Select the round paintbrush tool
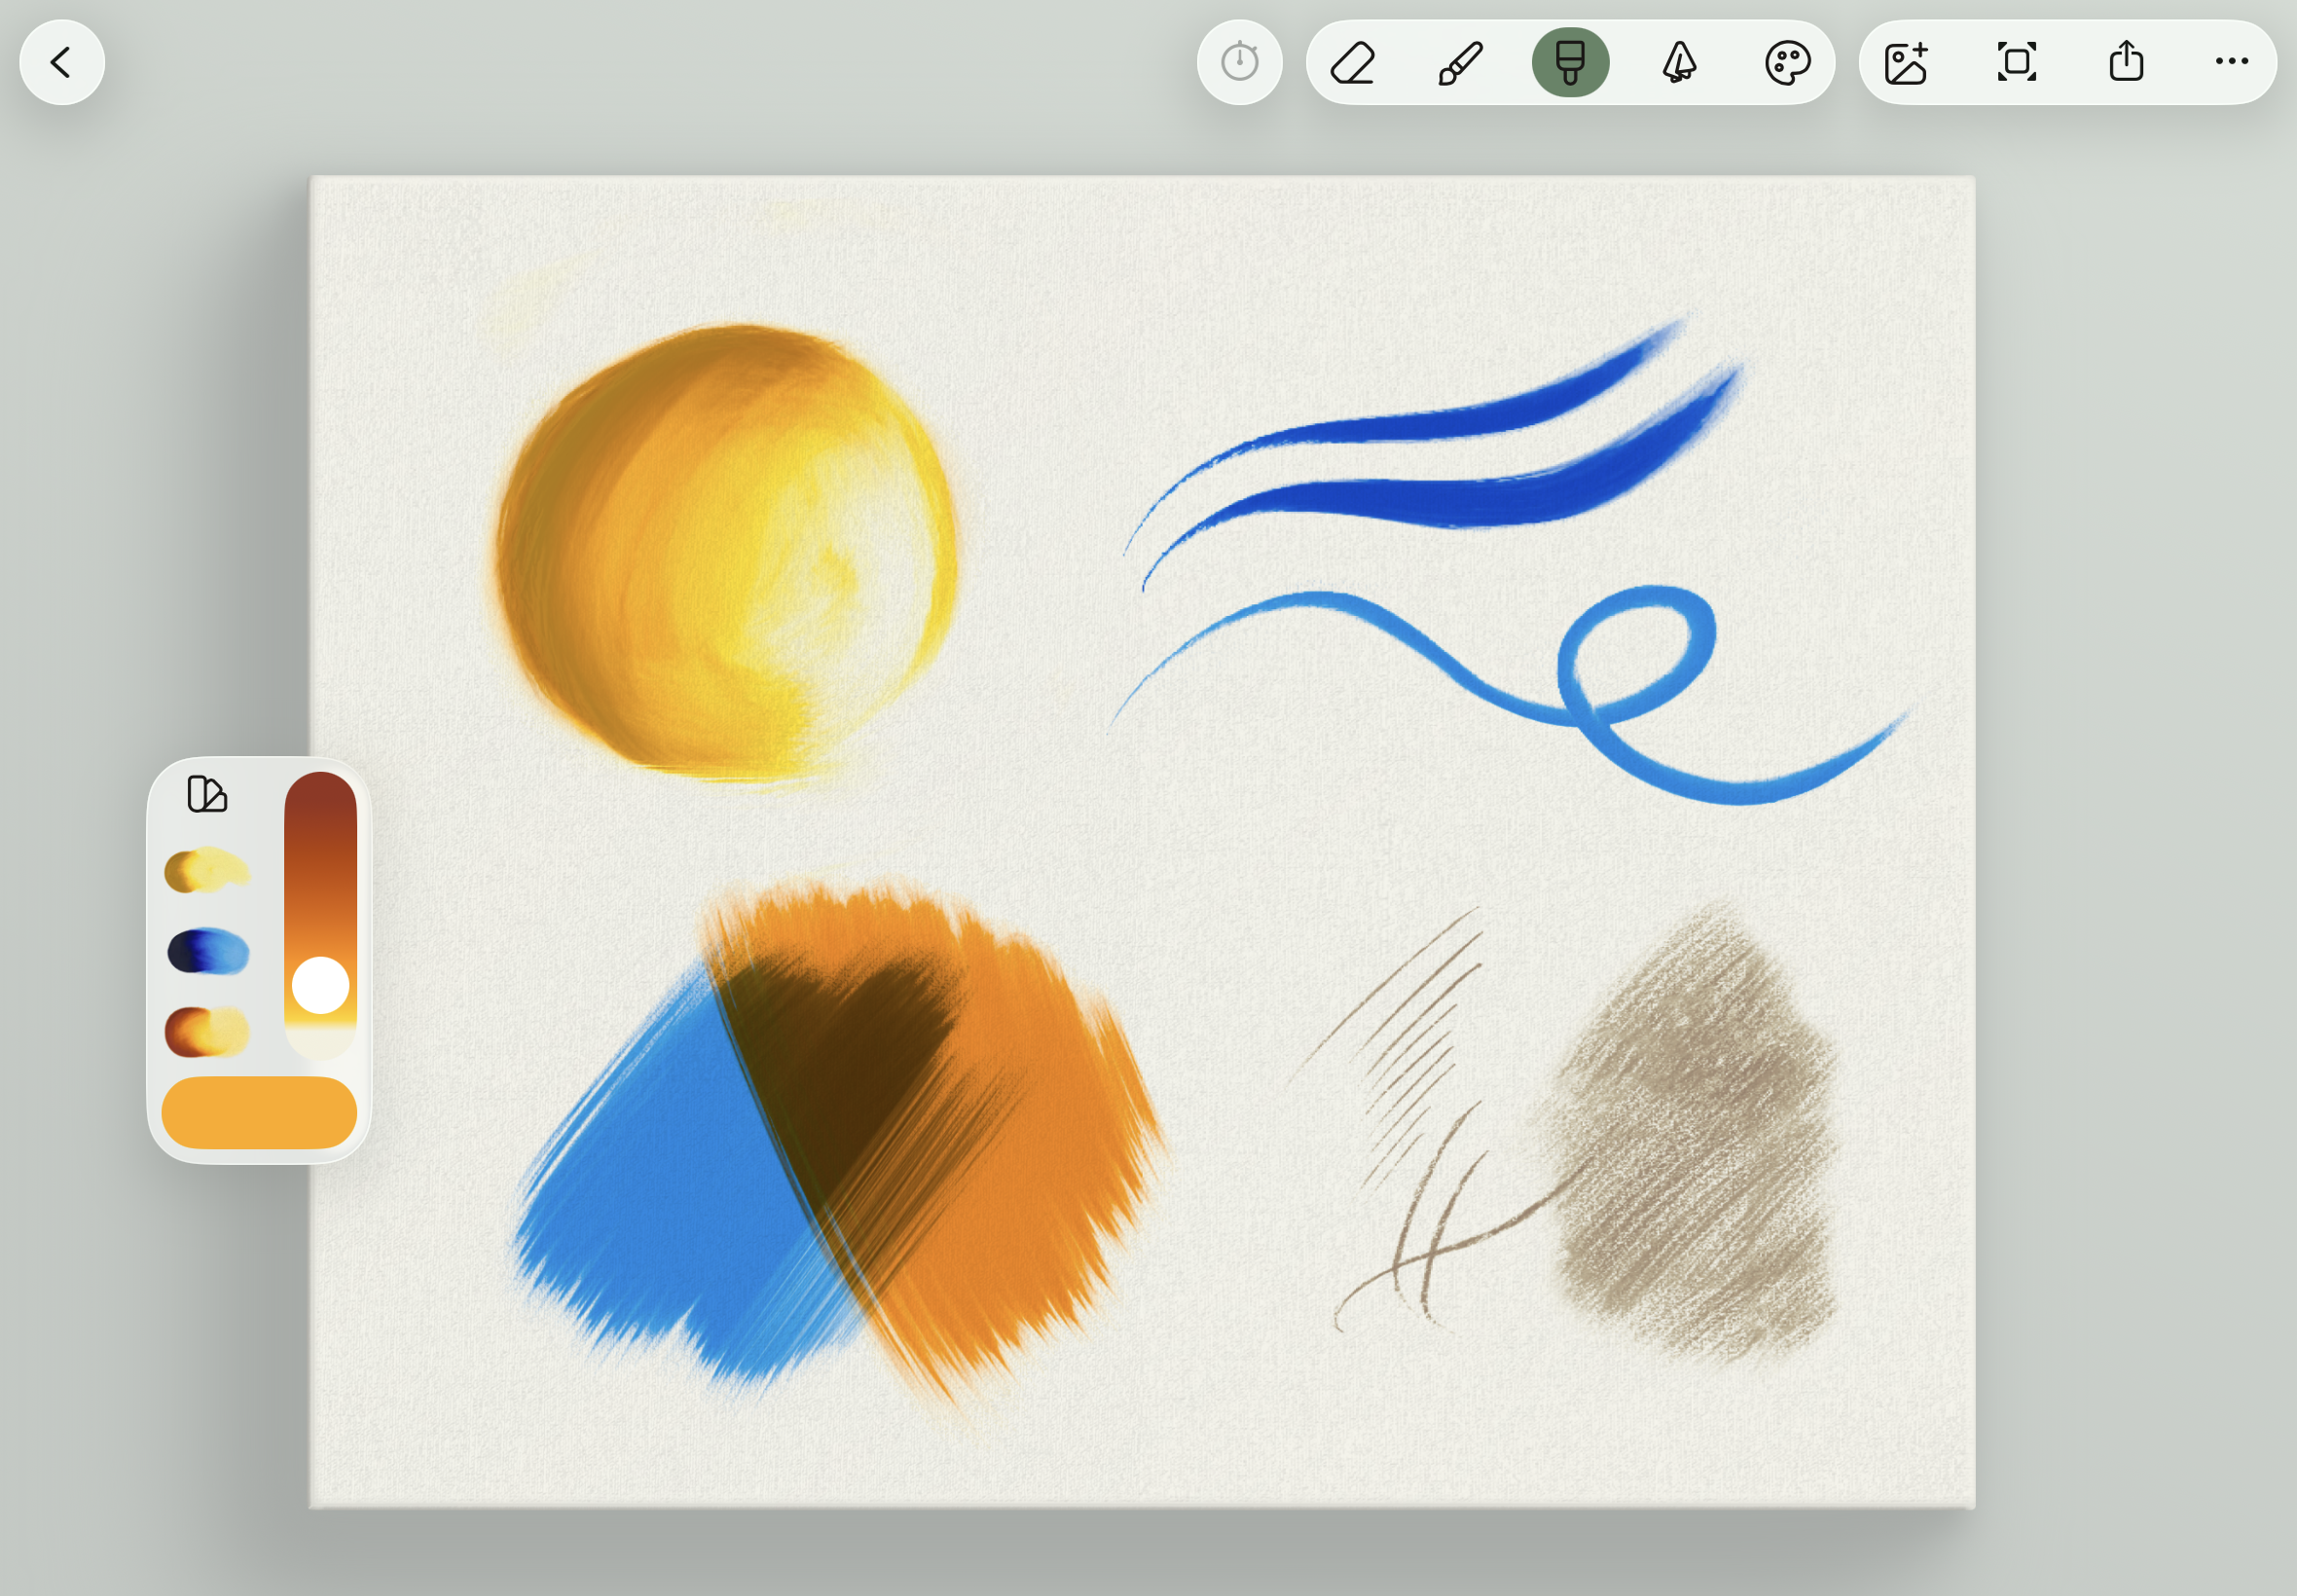 (1461, 62)
